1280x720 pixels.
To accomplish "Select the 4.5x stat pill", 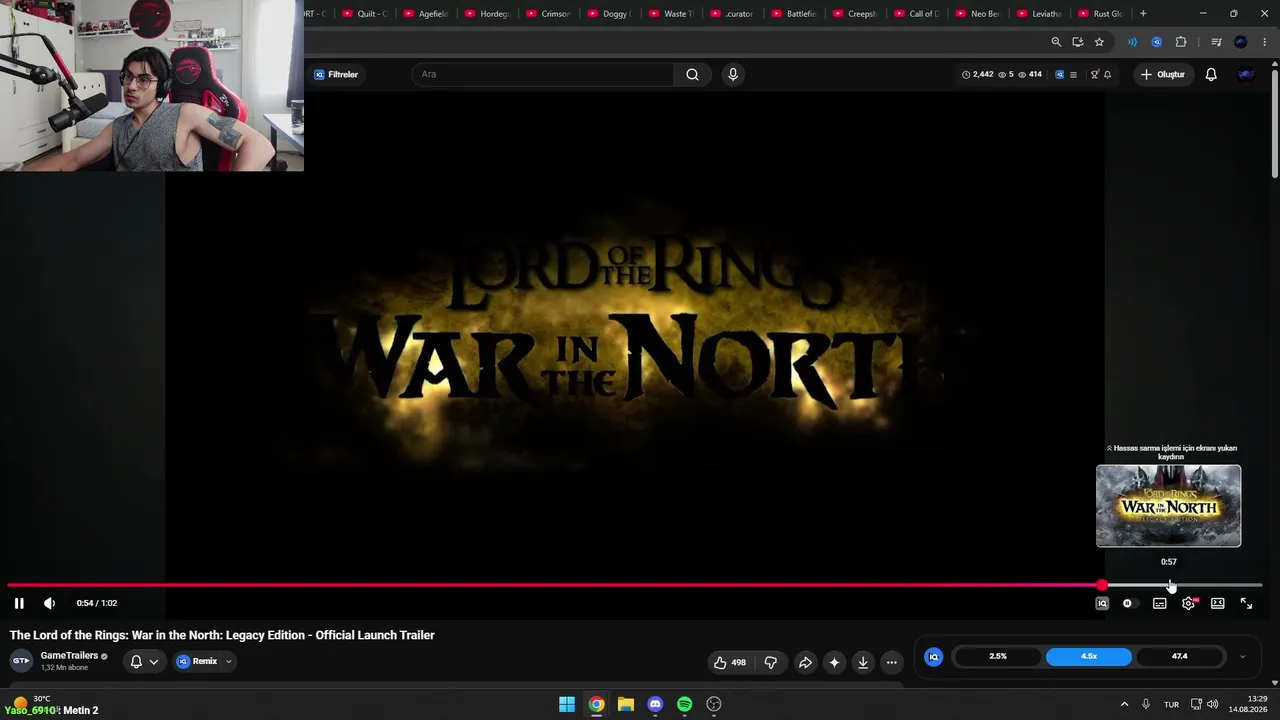I will [x=1089, y=657].
